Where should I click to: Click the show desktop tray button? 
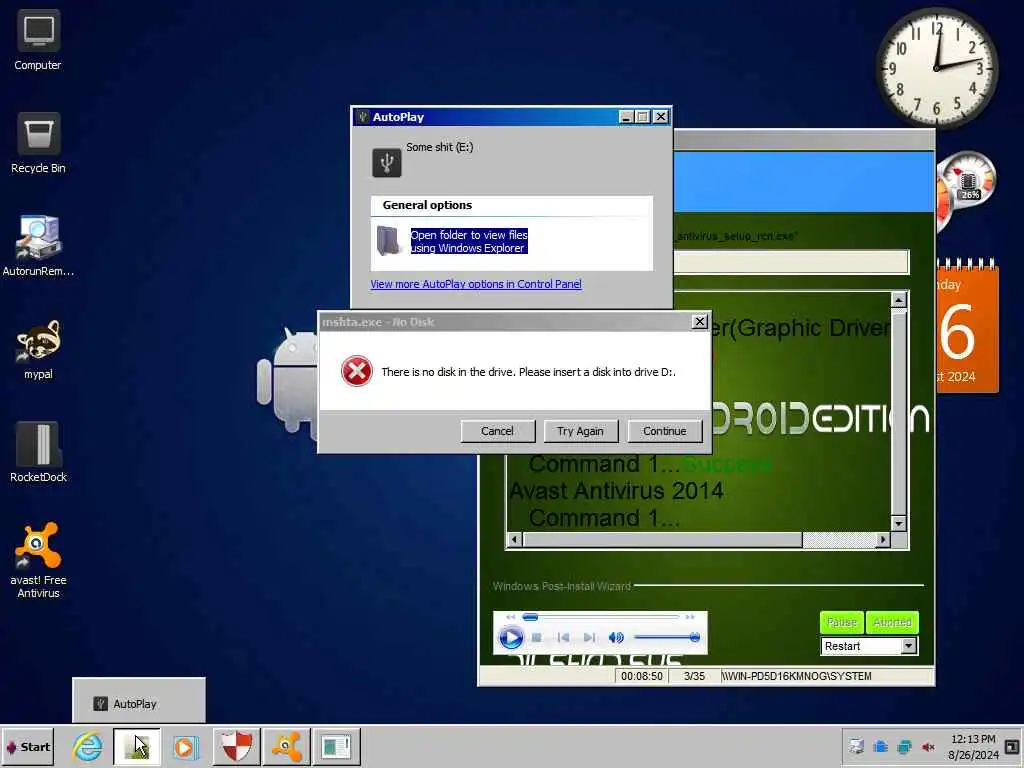pos(1012,746)
